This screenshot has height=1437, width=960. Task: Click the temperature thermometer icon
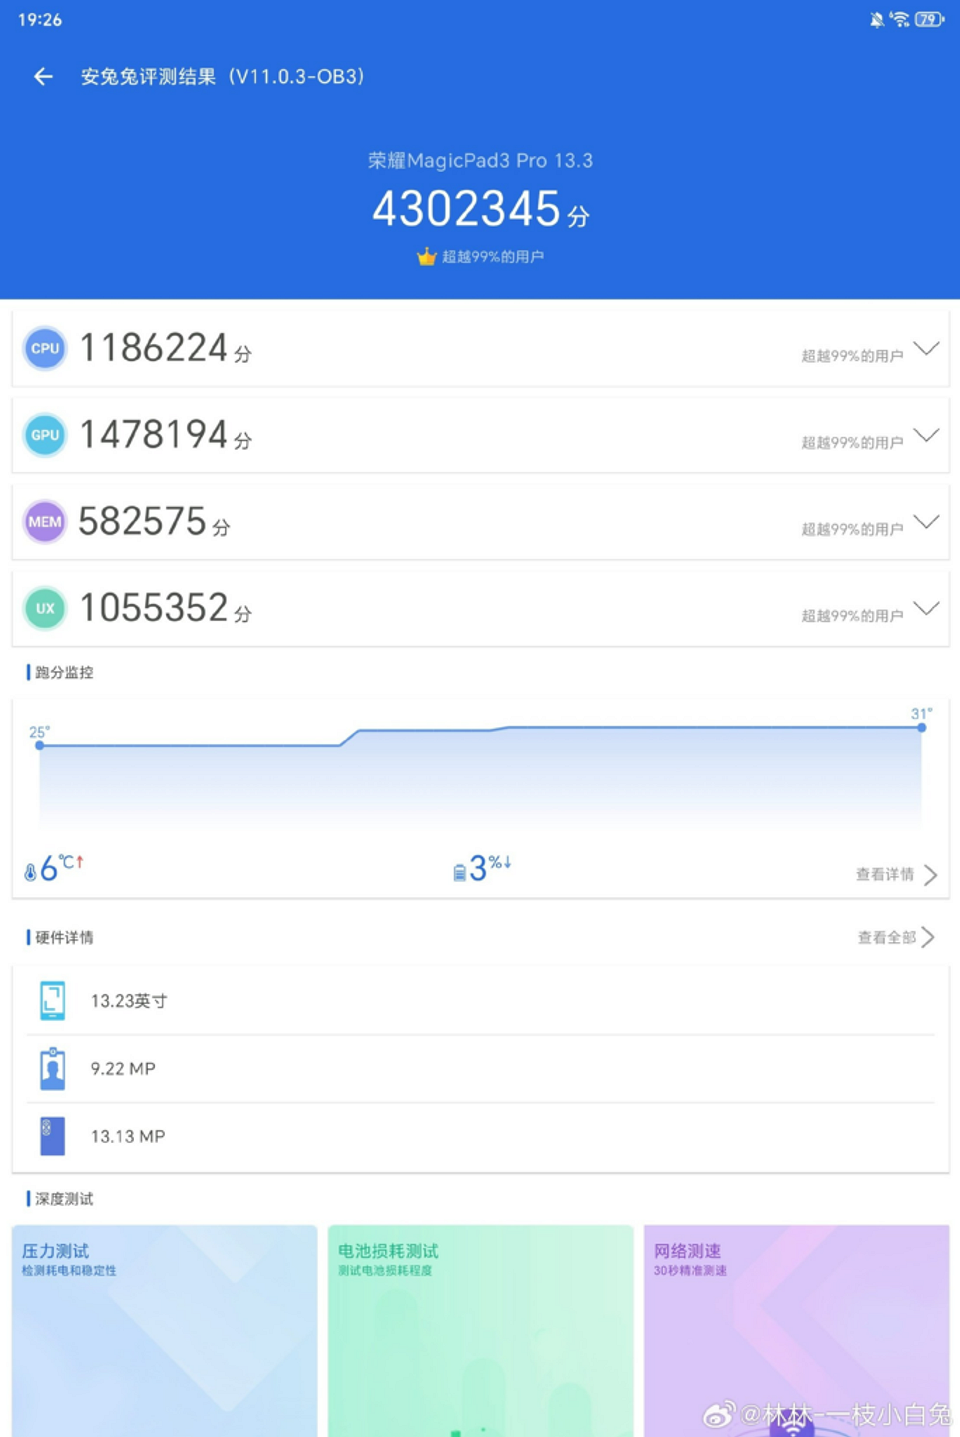(x=31, y=868)
